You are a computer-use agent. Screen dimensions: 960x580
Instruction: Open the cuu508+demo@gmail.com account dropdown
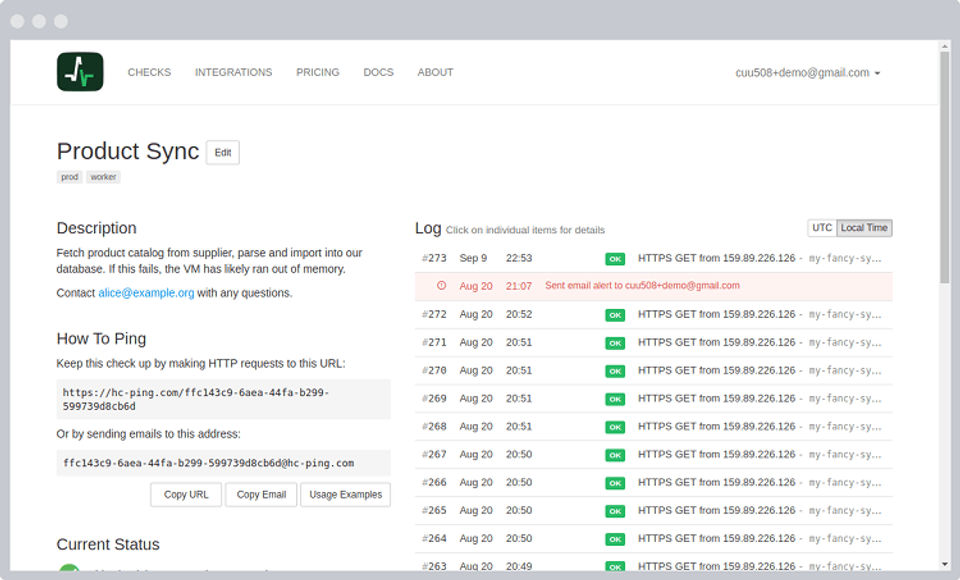pyautogui.click(x=808, y=72)
